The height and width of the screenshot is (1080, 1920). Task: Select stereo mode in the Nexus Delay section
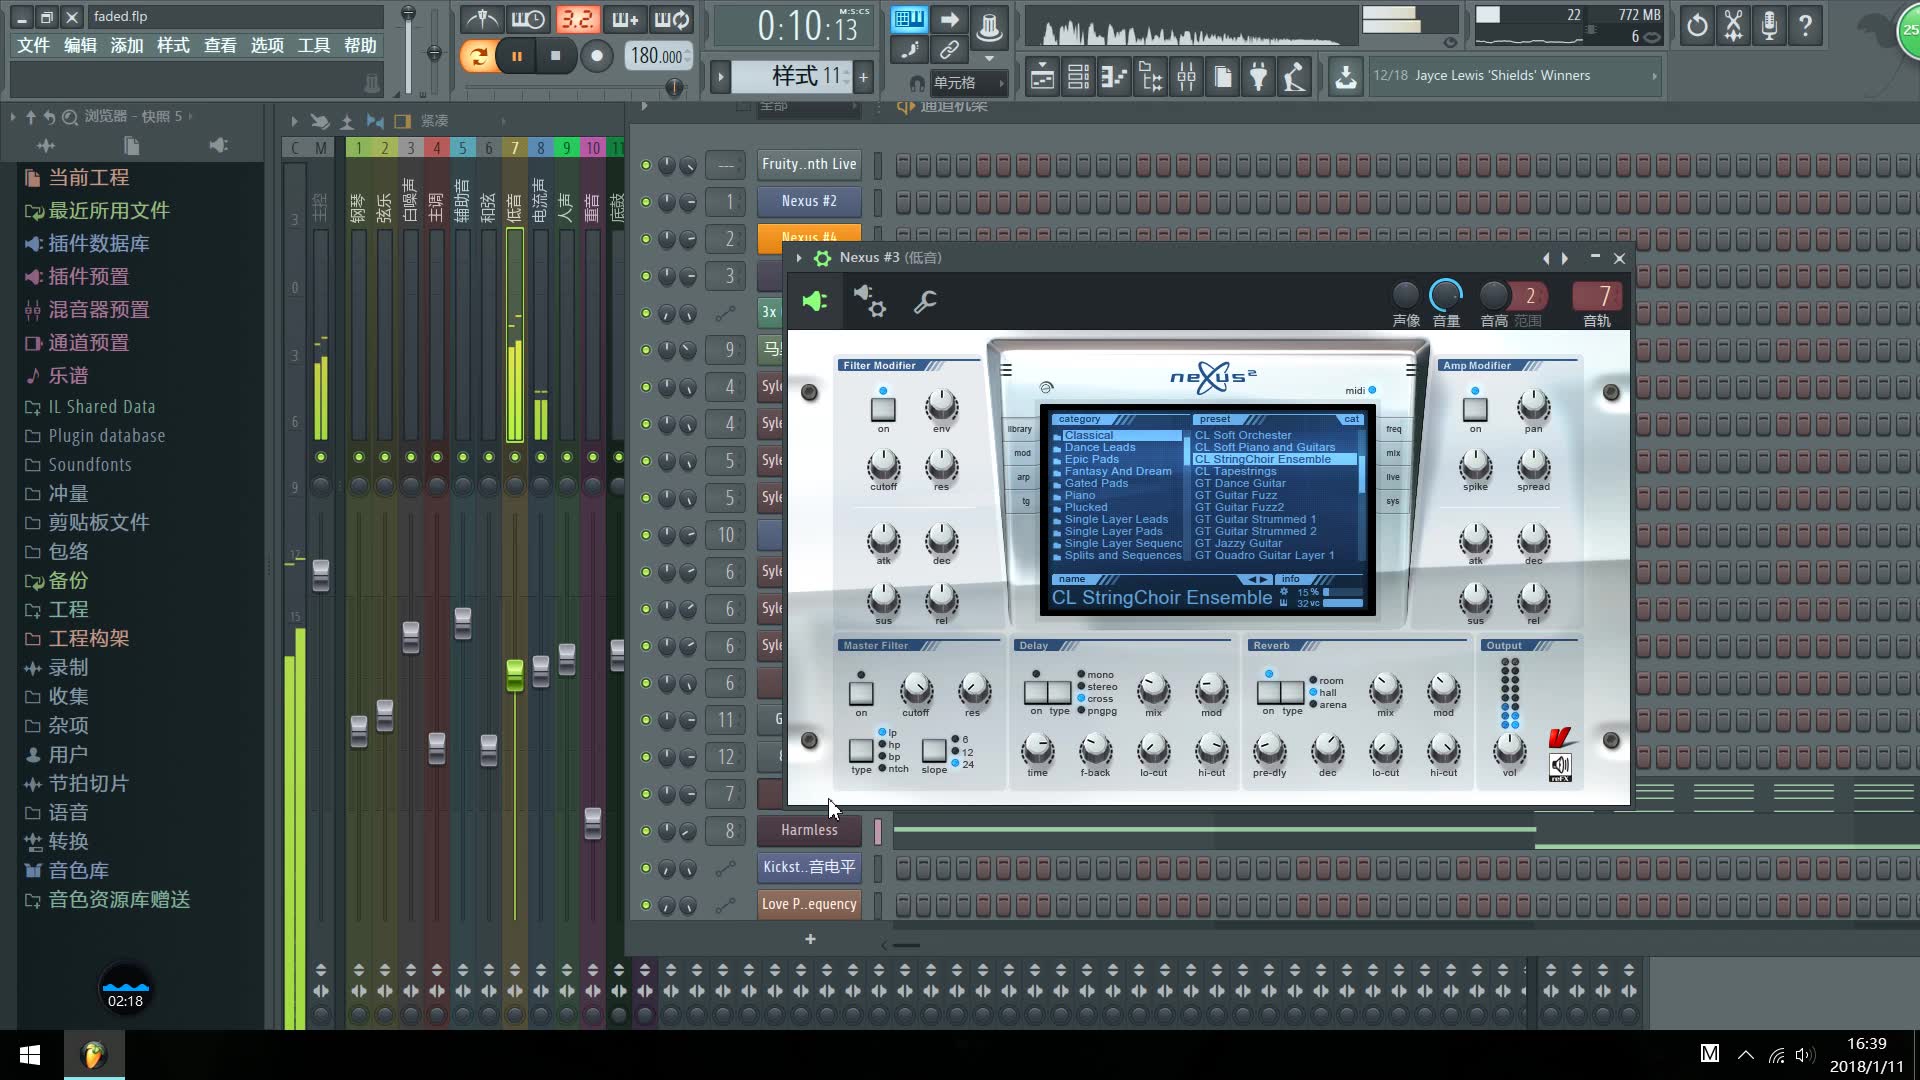click(x=1081, y=687)
